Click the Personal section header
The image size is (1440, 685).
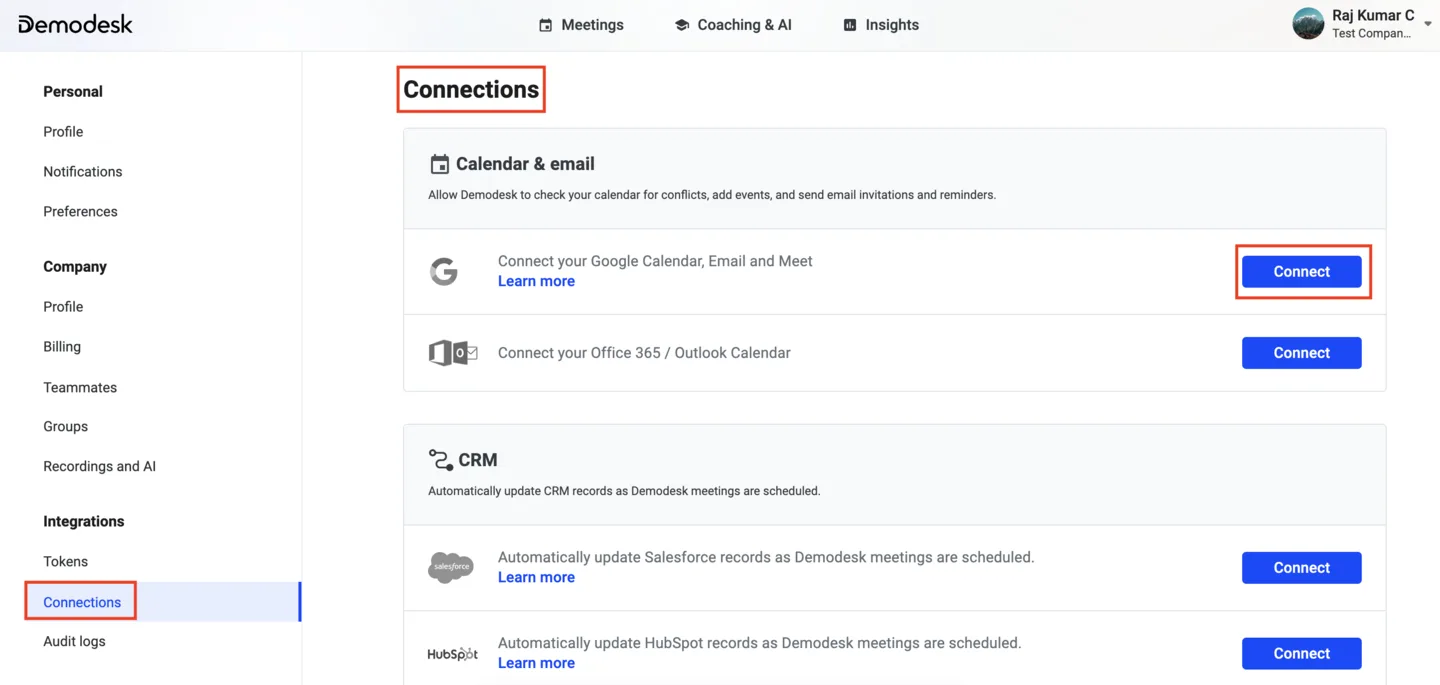73,92
